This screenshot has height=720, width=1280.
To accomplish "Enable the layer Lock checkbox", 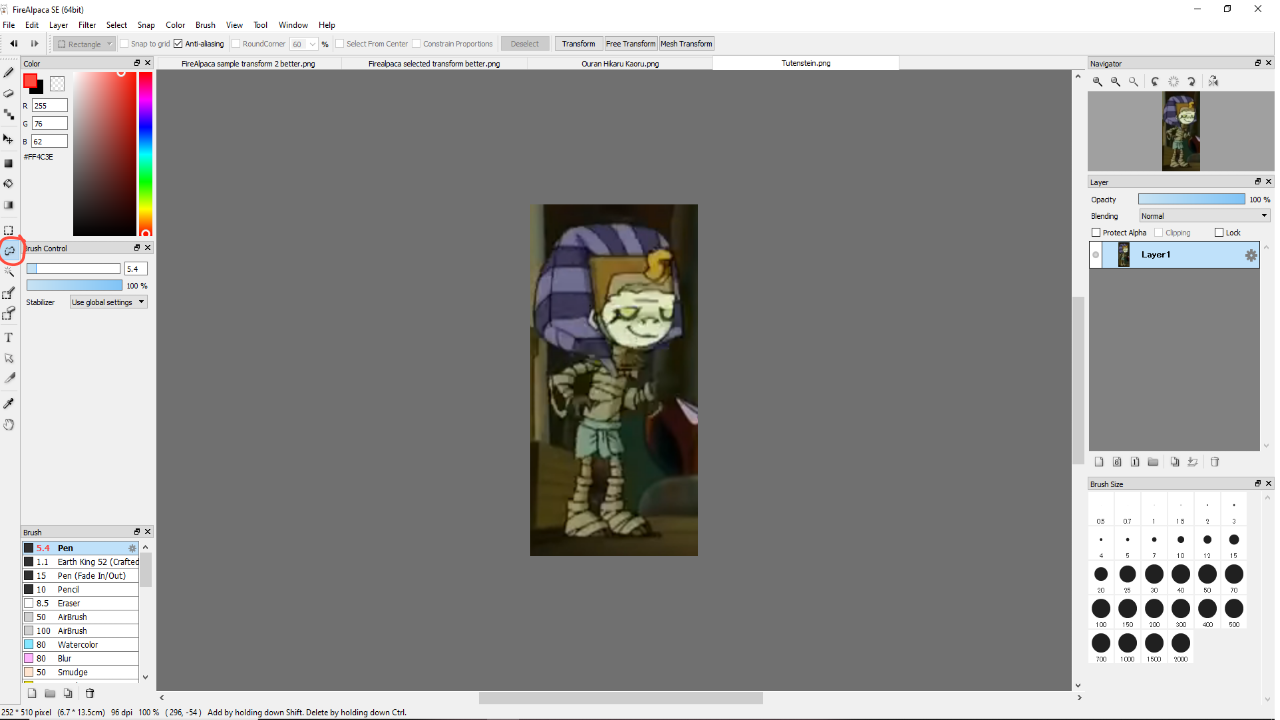I will tap(1219, 233).
